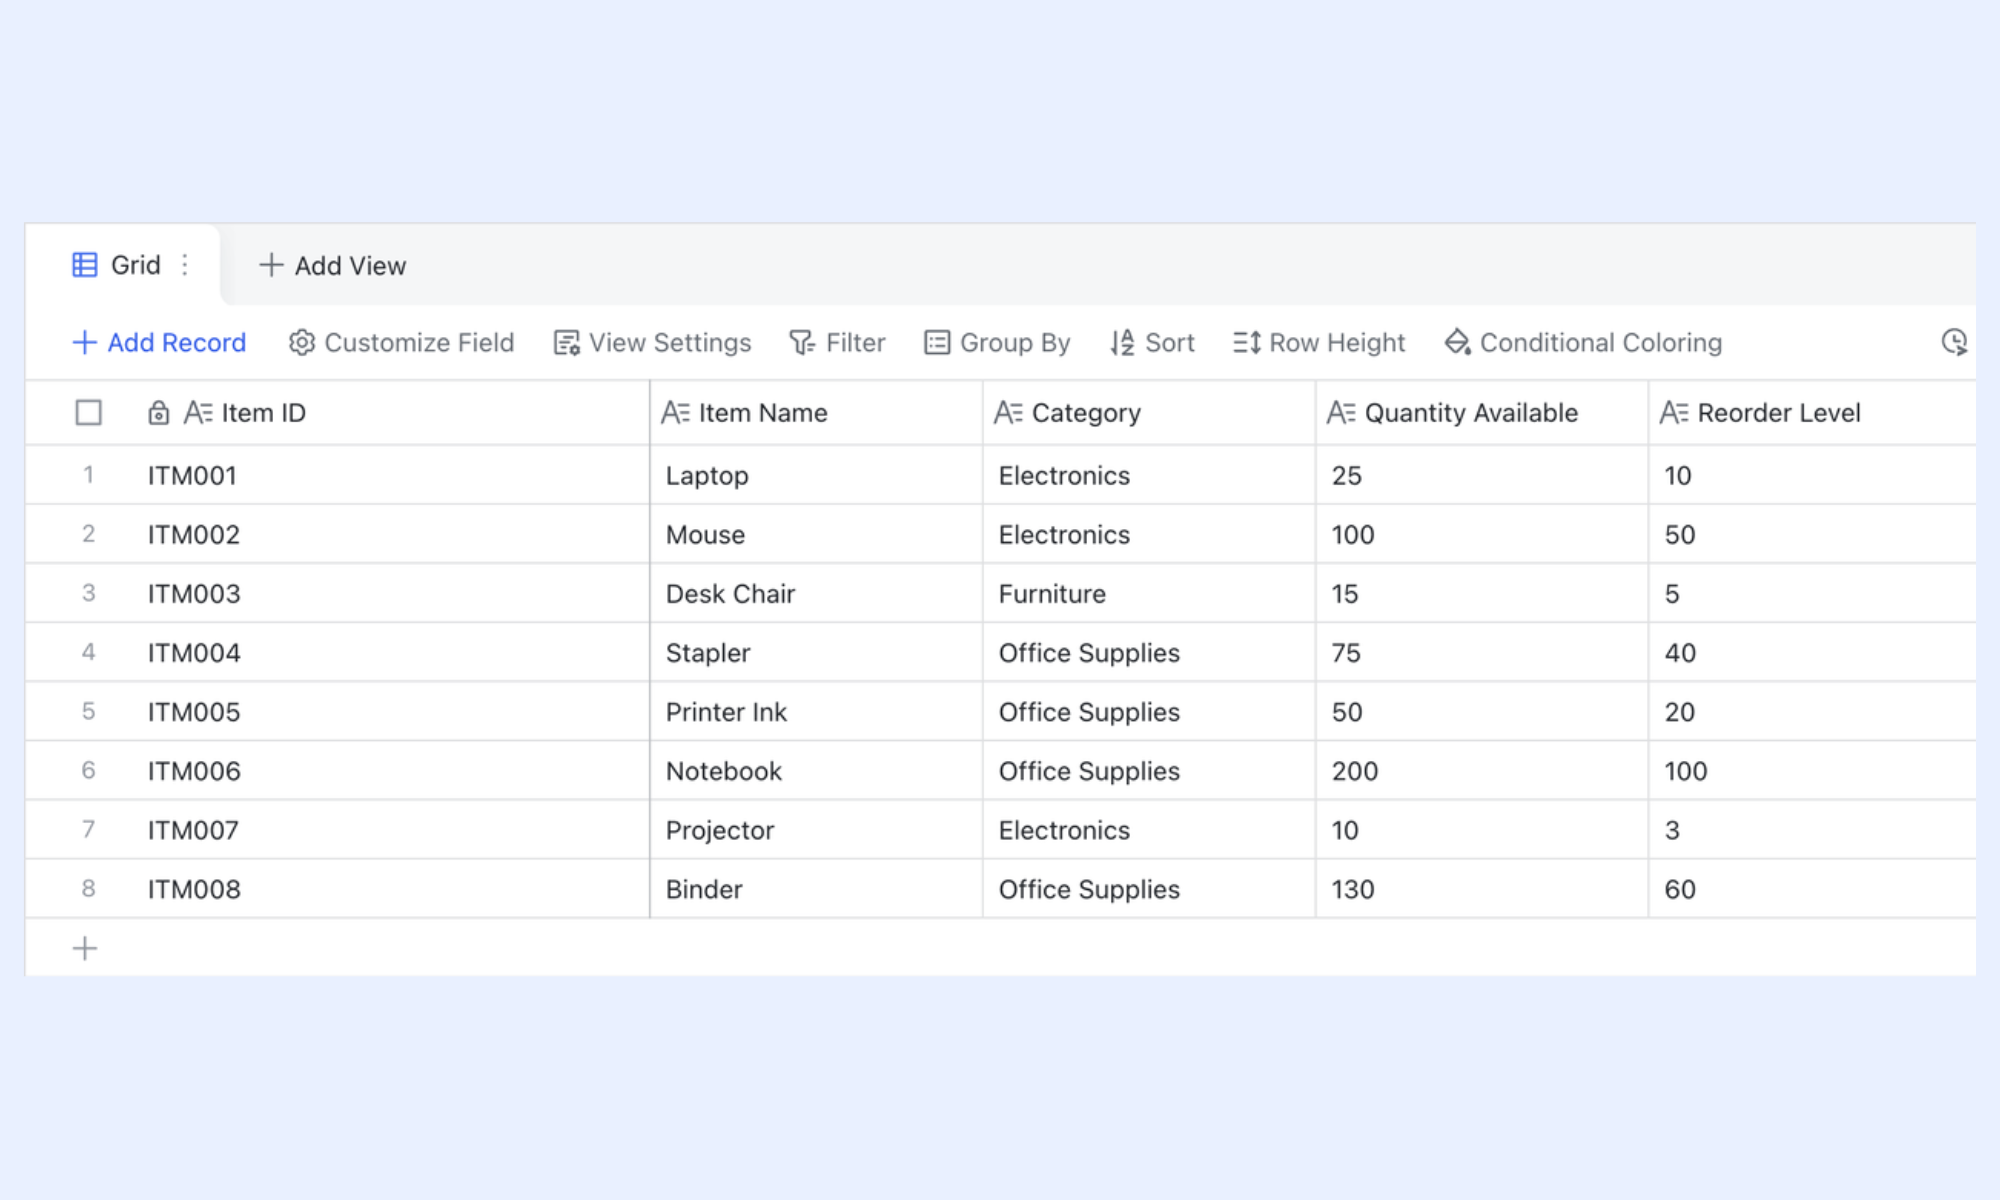Select quantity cell 25 for Laptop

pos(1482,475)
